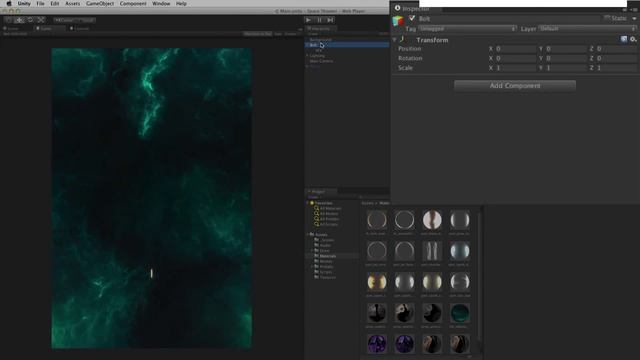This screenshot has height=360, width=640.
Task: Select Main Camera in the Hierarchy
Action: (x=321, y=61)
